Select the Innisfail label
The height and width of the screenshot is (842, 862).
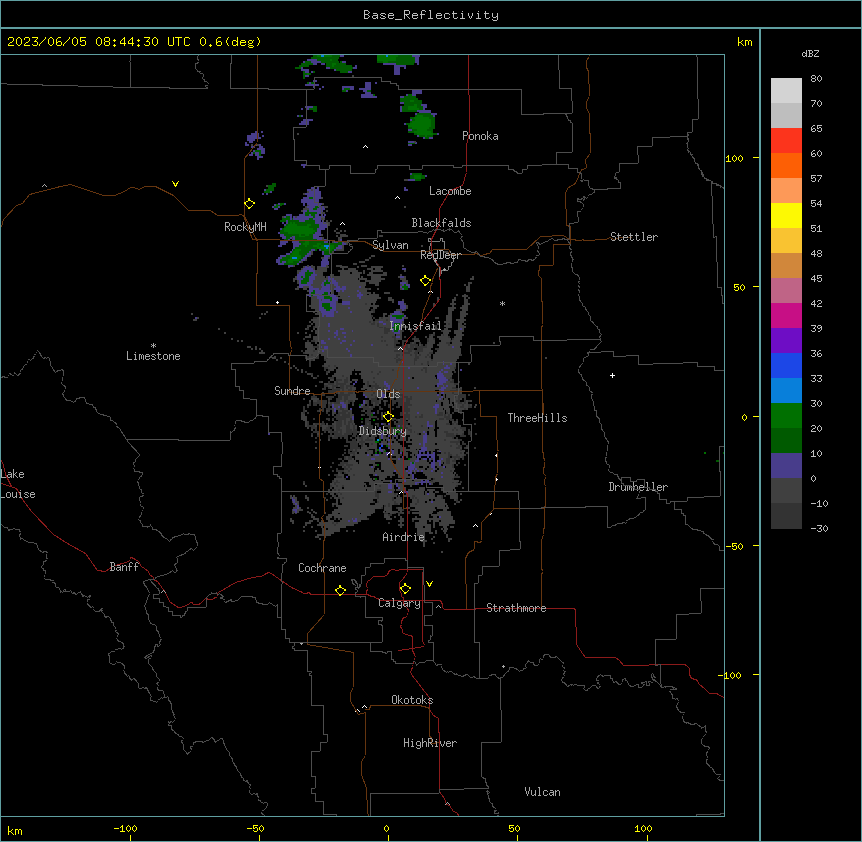tap(415, 326)
